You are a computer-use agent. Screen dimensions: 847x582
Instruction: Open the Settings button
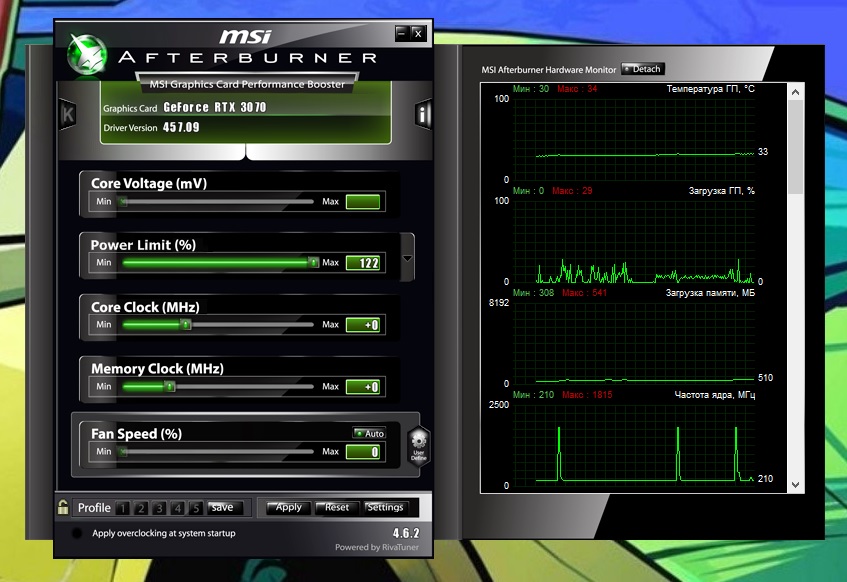[x=384, y=507]
